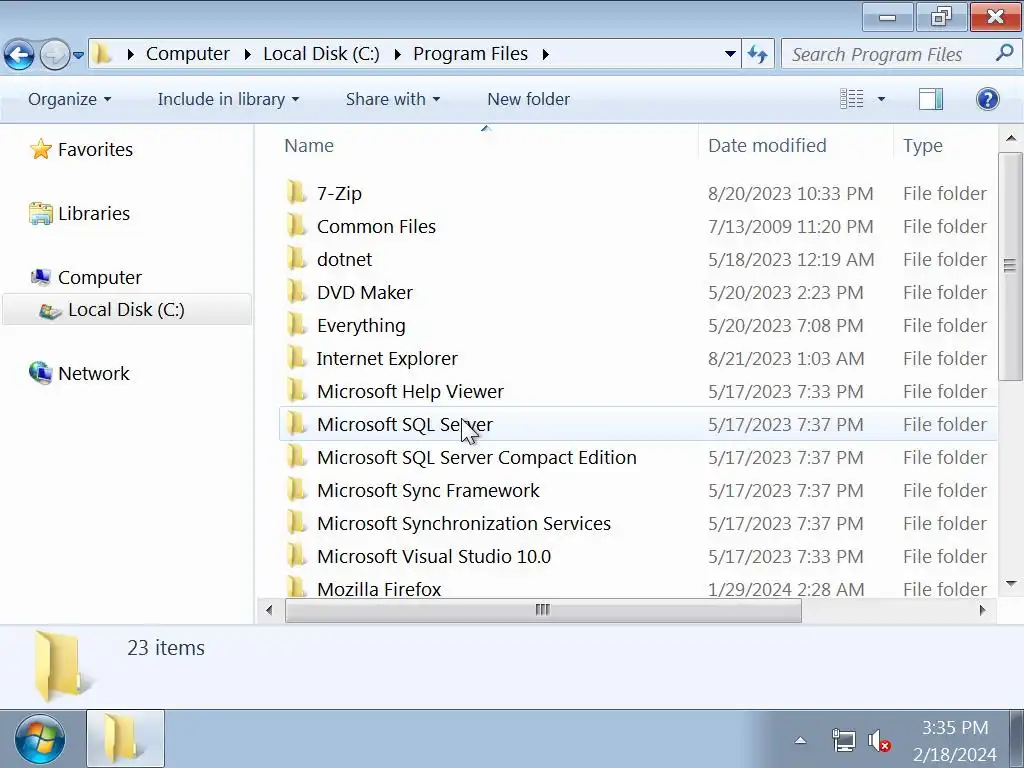Click the search magnifier icon

point(1004,53)
